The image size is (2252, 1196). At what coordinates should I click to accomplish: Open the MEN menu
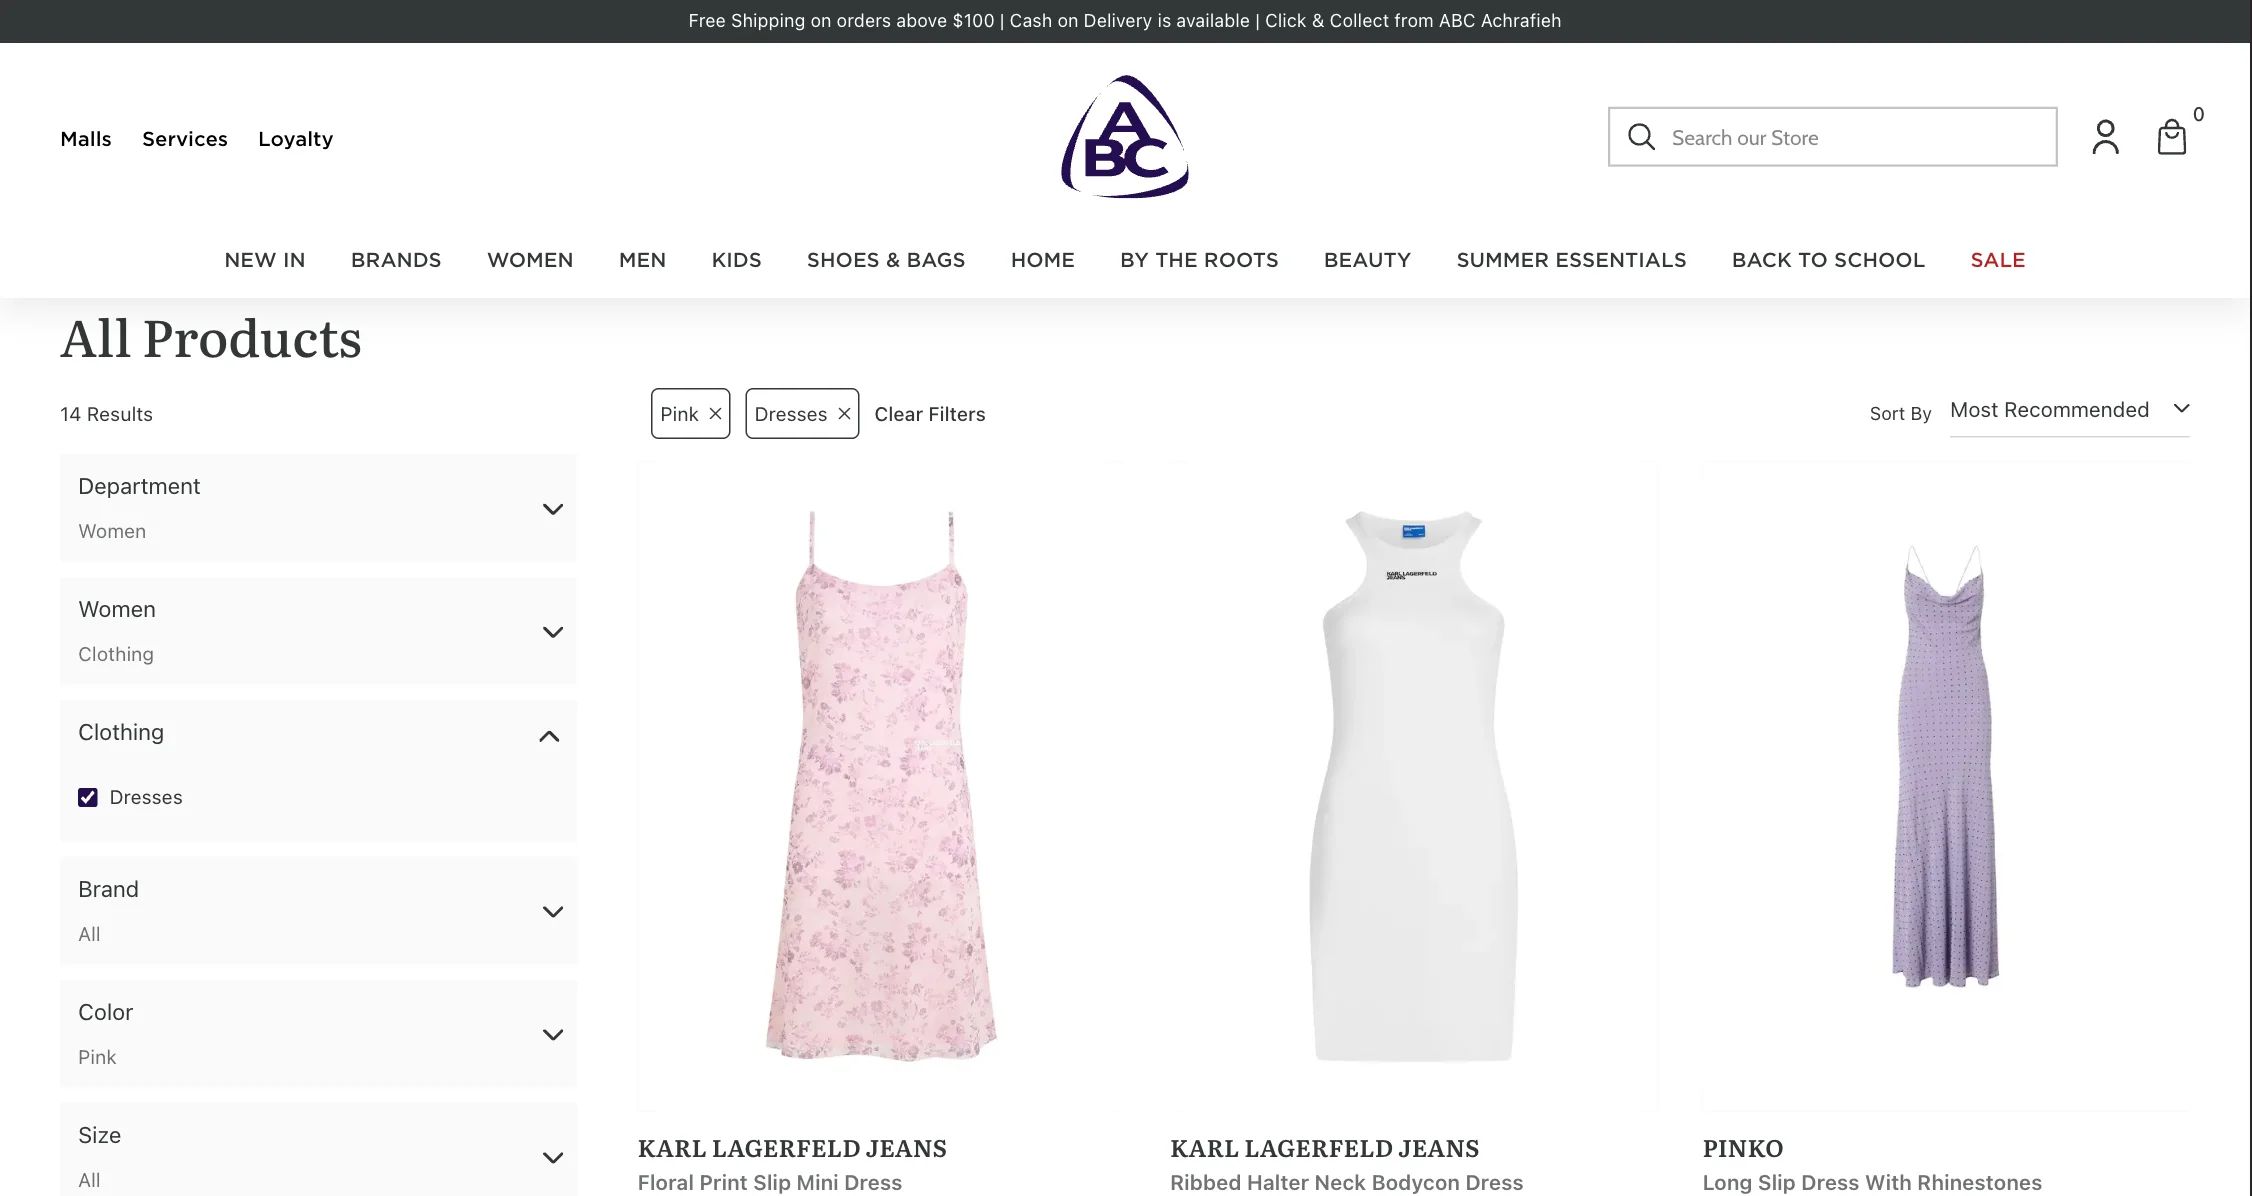pyautogui.click(x=642, y=260)
